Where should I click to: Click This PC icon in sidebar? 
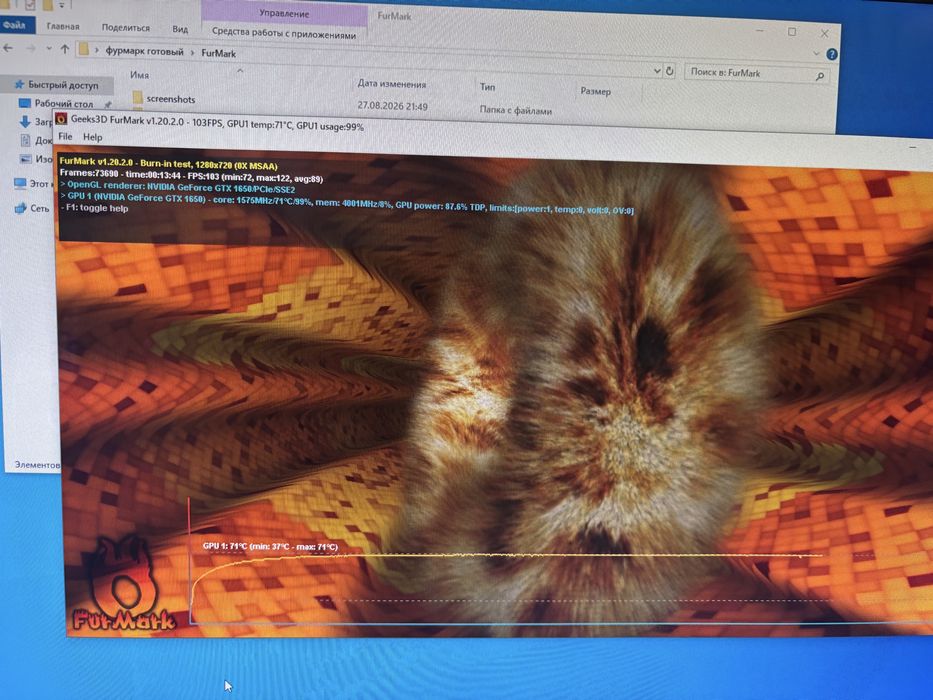[x=20, y=183]
